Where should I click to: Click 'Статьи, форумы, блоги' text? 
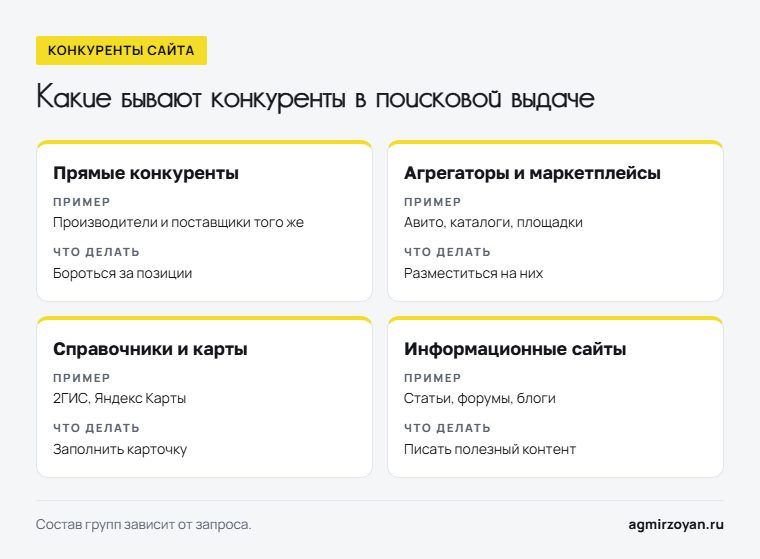(x=480, y=399)
